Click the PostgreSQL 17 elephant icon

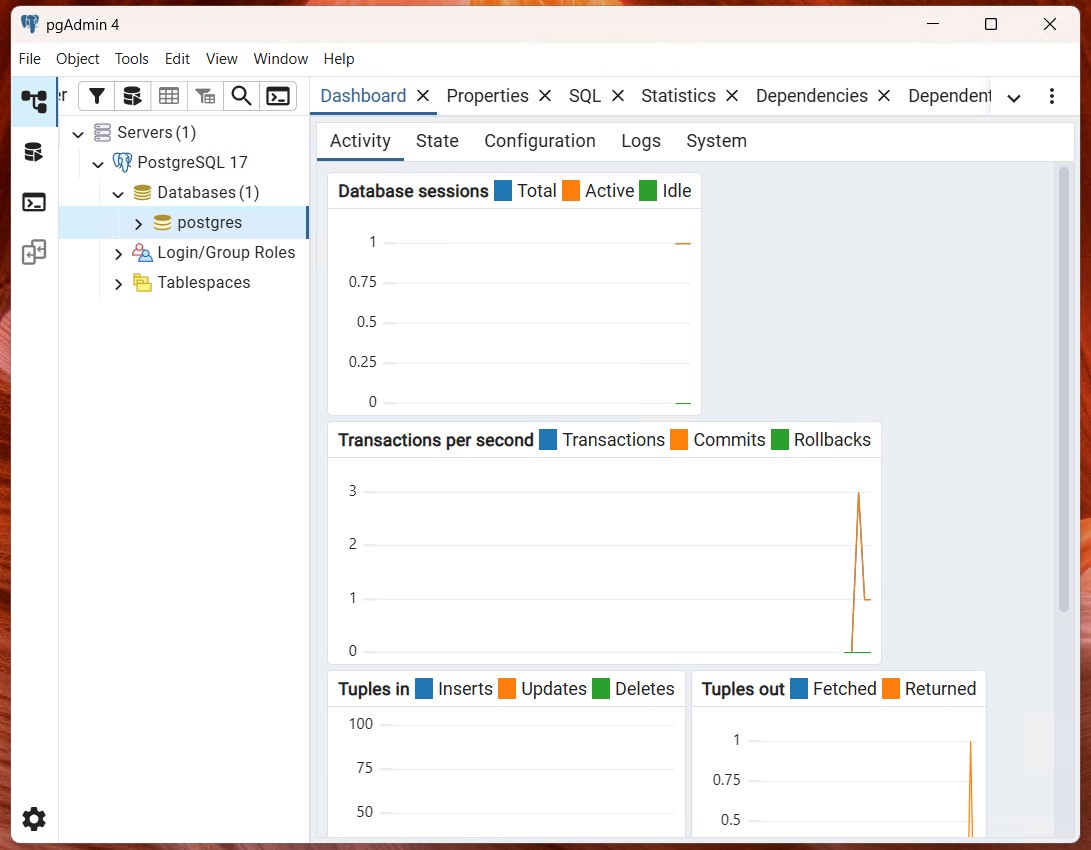(122, 162)
